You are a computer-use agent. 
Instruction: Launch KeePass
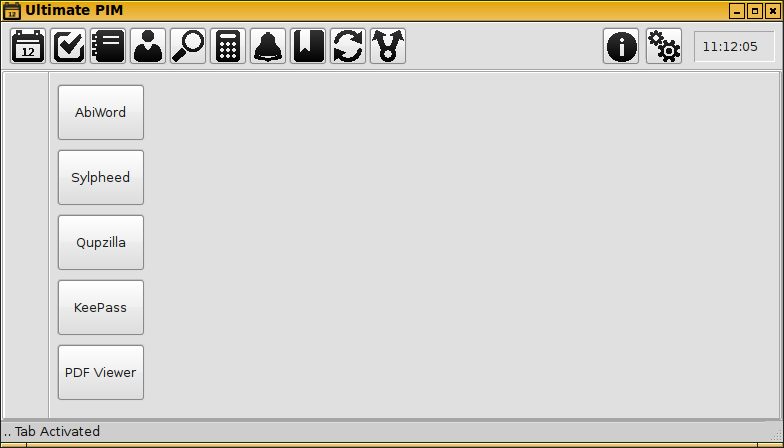(101, 308)
